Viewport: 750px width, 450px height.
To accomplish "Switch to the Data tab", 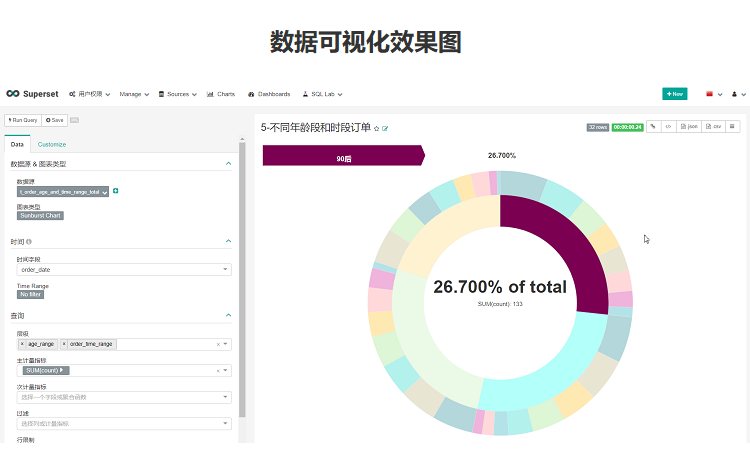I will 17,144.
